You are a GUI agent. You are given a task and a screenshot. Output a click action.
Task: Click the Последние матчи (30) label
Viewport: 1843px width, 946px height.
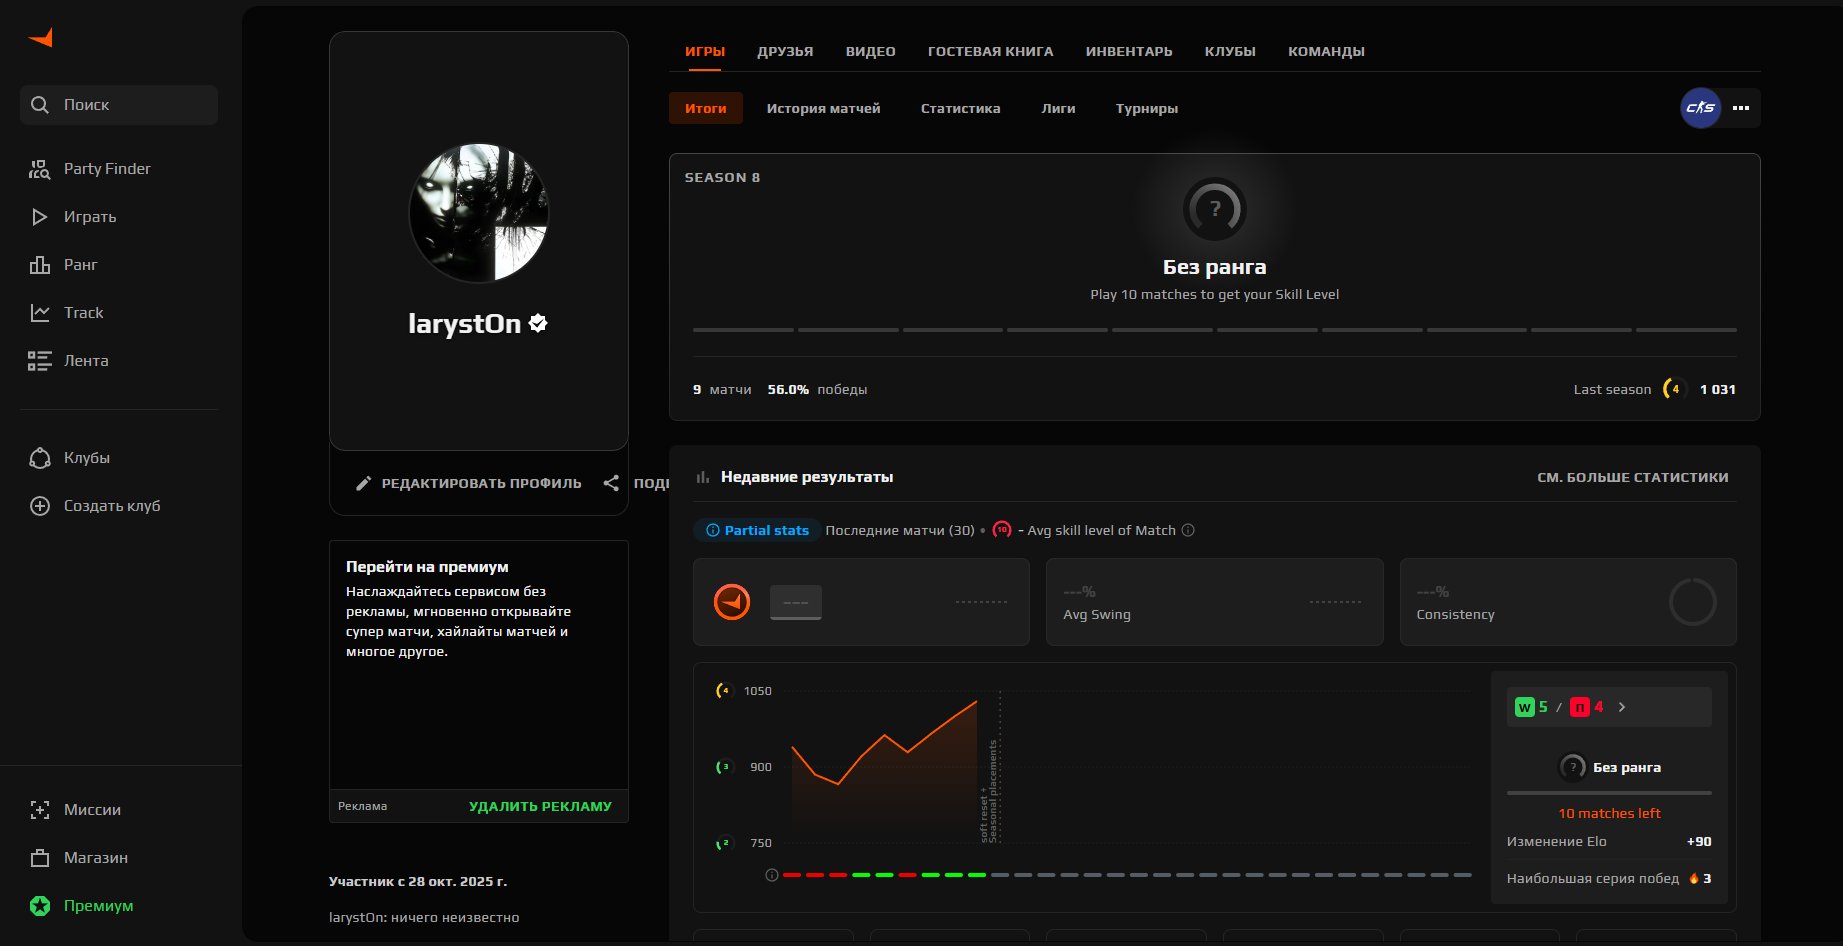pos(900,530)
